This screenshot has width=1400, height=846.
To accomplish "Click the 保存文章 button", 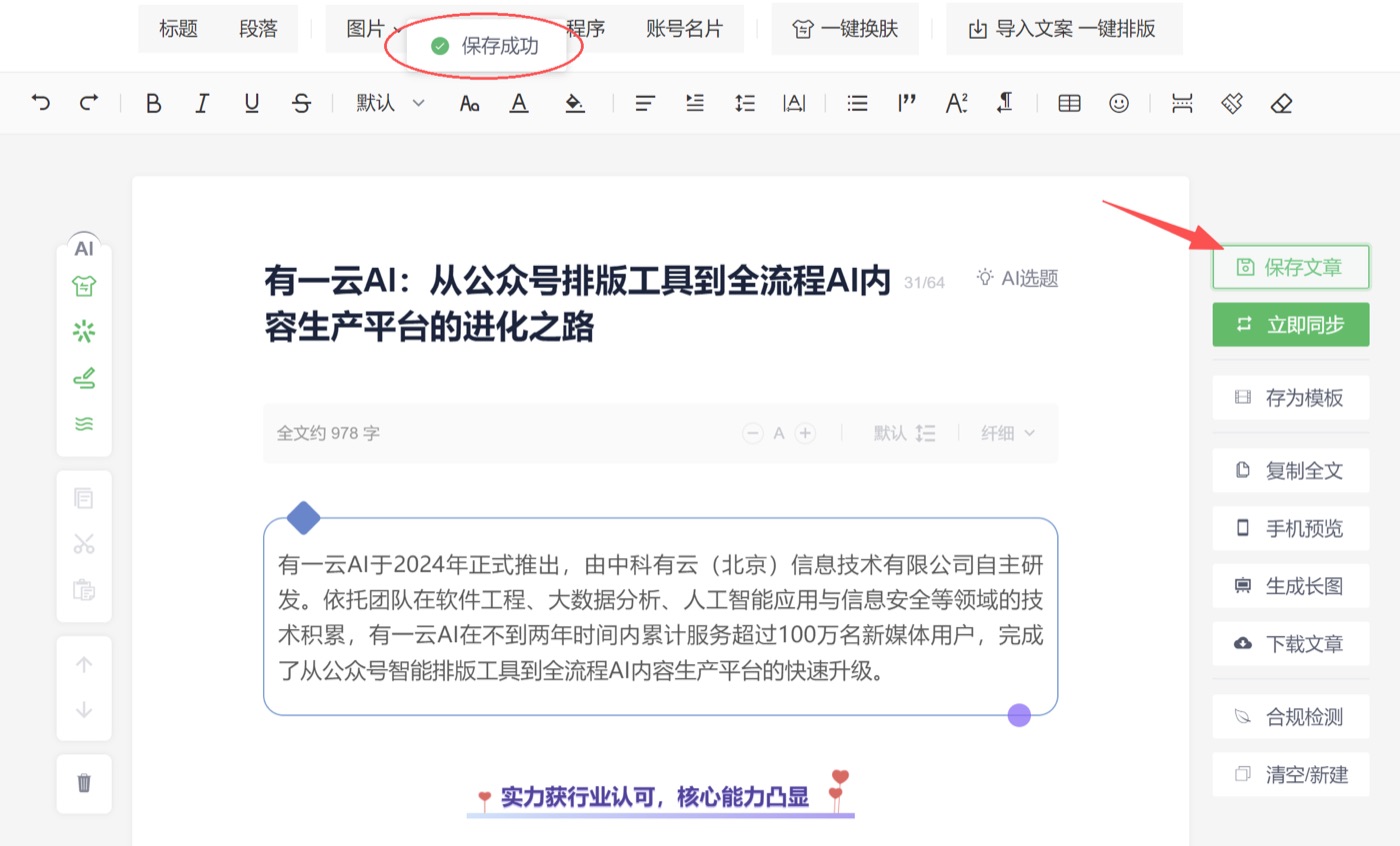I will [1291, 267].
